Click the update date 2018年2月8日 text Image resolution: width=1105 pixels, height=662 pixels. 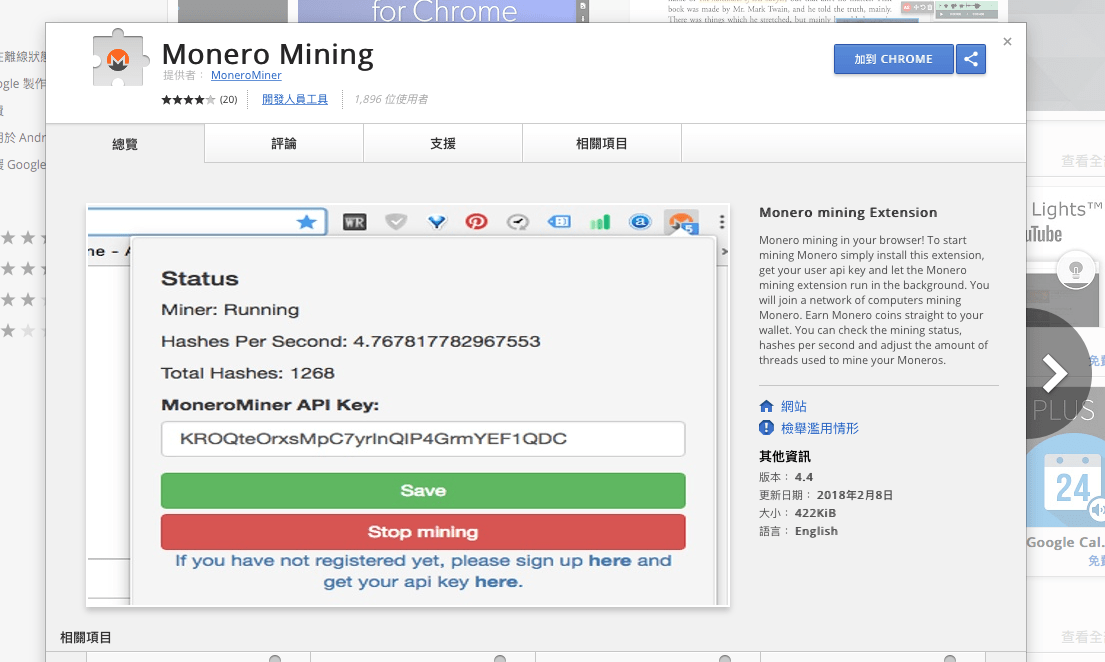855,495
